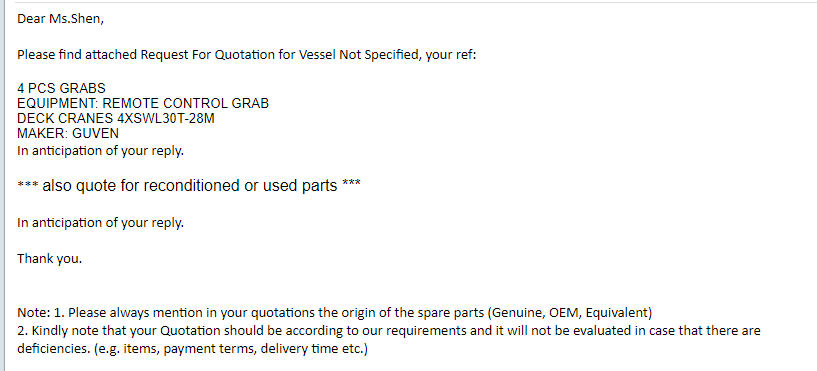Click the 'Thank you.' line
Image resolution: width=817 pixels, height=371 pixels.
point(49,258)
